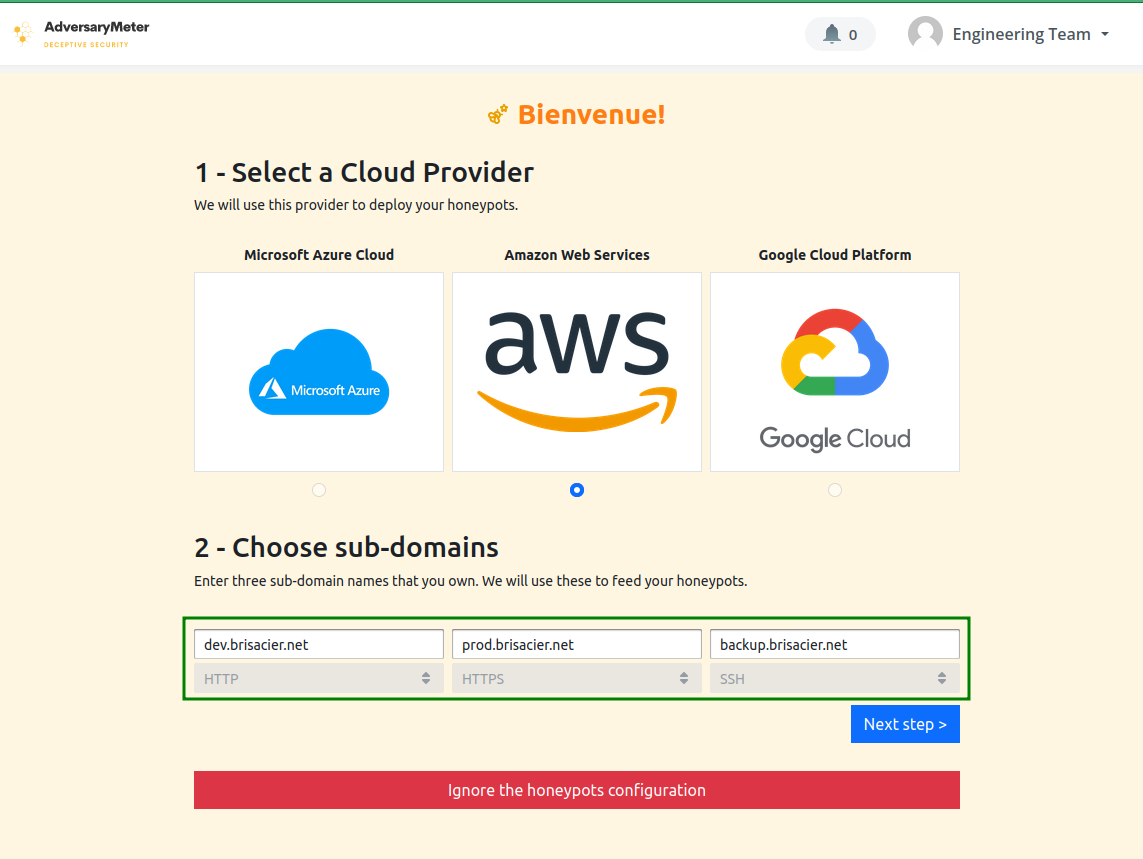This screenshot has height=859, width=1143.
Task: Open the HTTP protocol dropdown
Action: 319,678
